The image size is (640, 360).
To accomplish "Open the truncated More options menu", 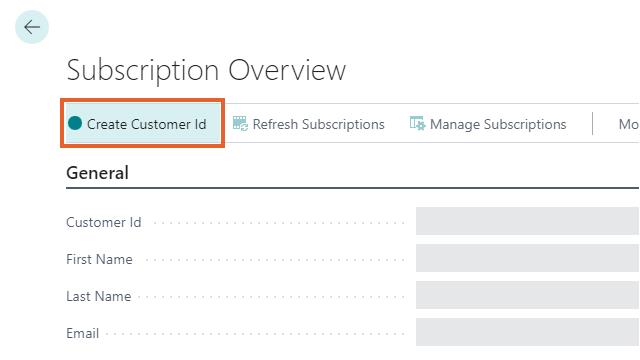I will click(629, 124).
